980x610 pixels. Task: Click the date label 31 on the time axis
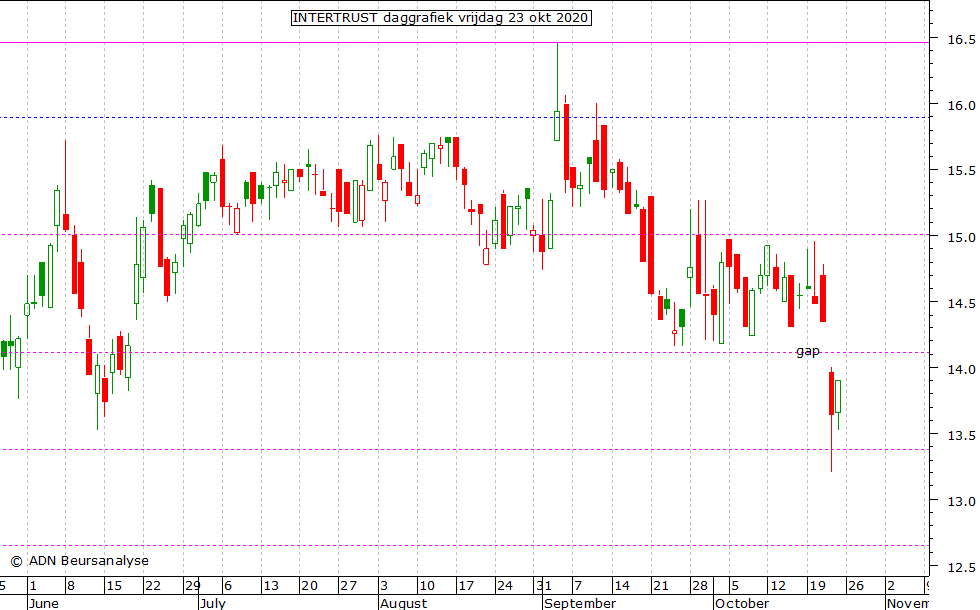[544, 586]
